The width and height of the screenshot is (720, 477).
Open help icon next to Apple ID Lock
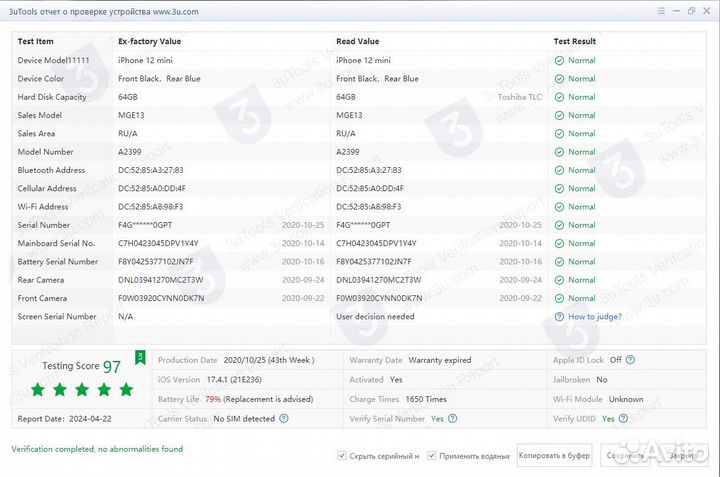[630, 360]
